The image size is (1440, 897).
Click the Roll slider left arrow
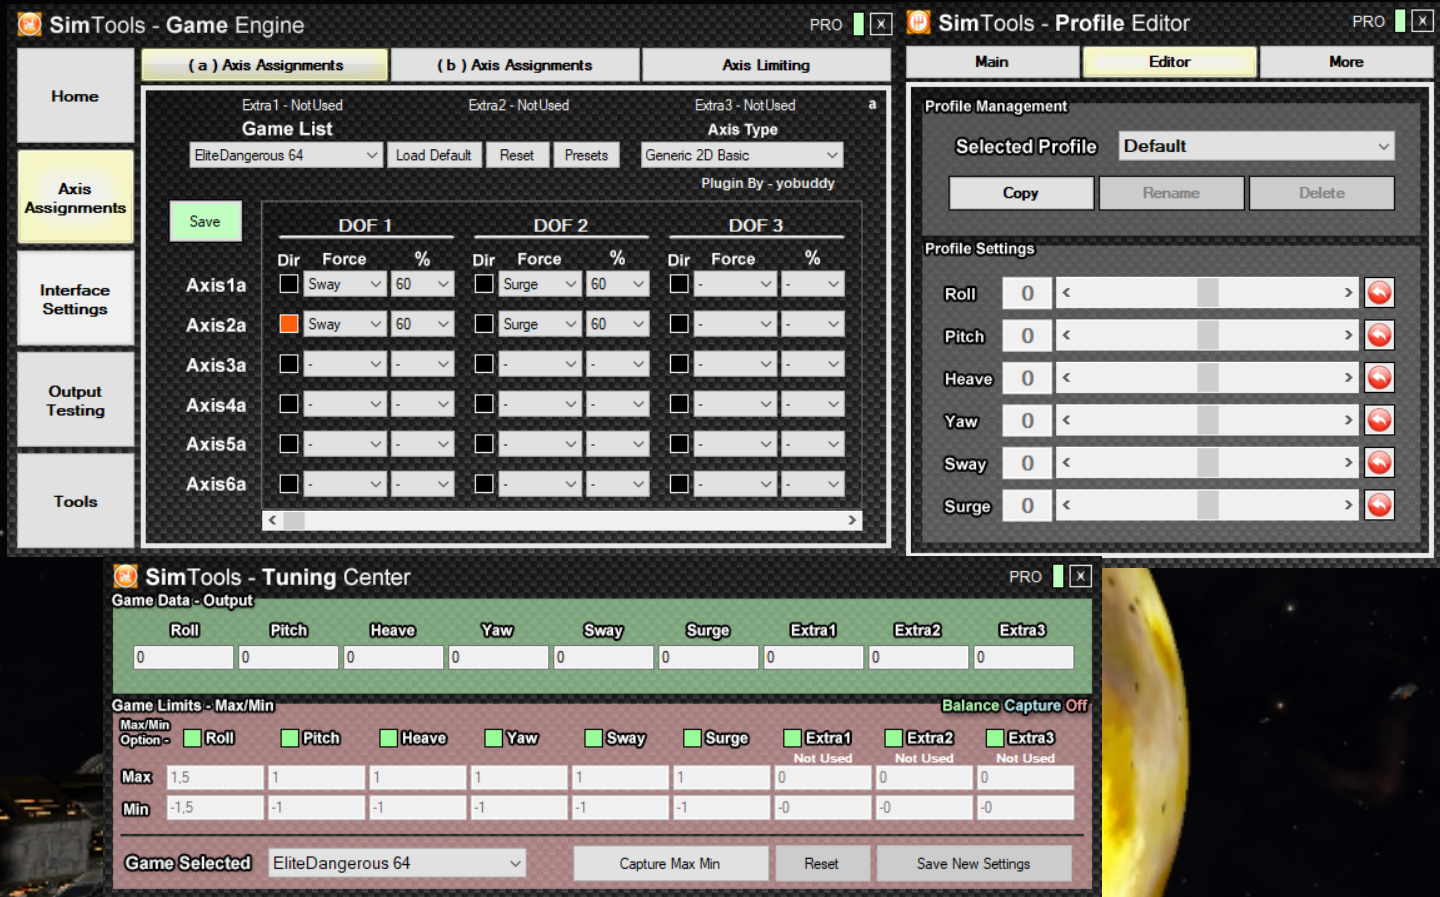tap(1066, 292)
